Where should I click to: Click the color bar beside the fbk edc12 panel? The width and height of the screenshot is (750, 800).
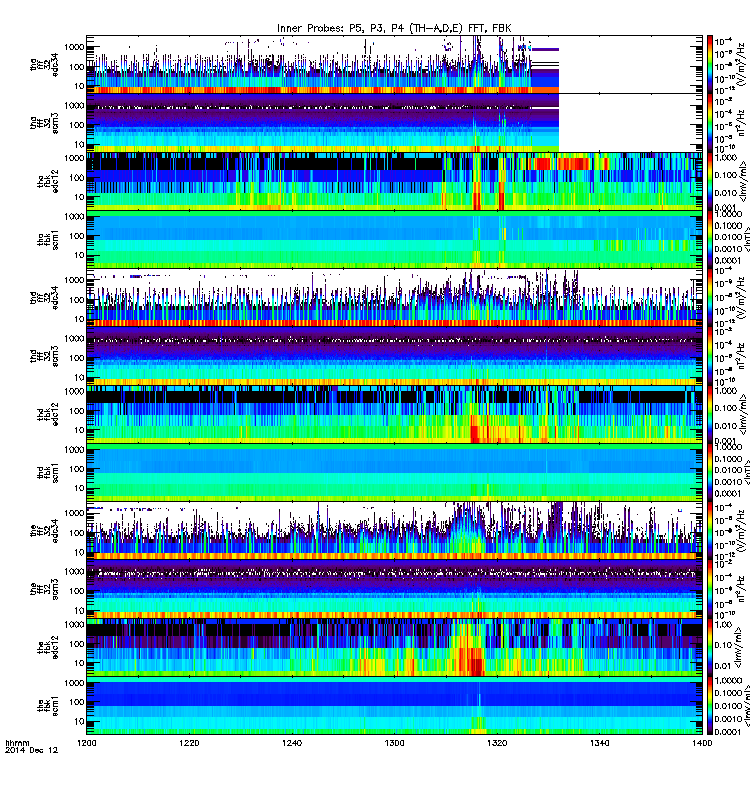(710, 648)
